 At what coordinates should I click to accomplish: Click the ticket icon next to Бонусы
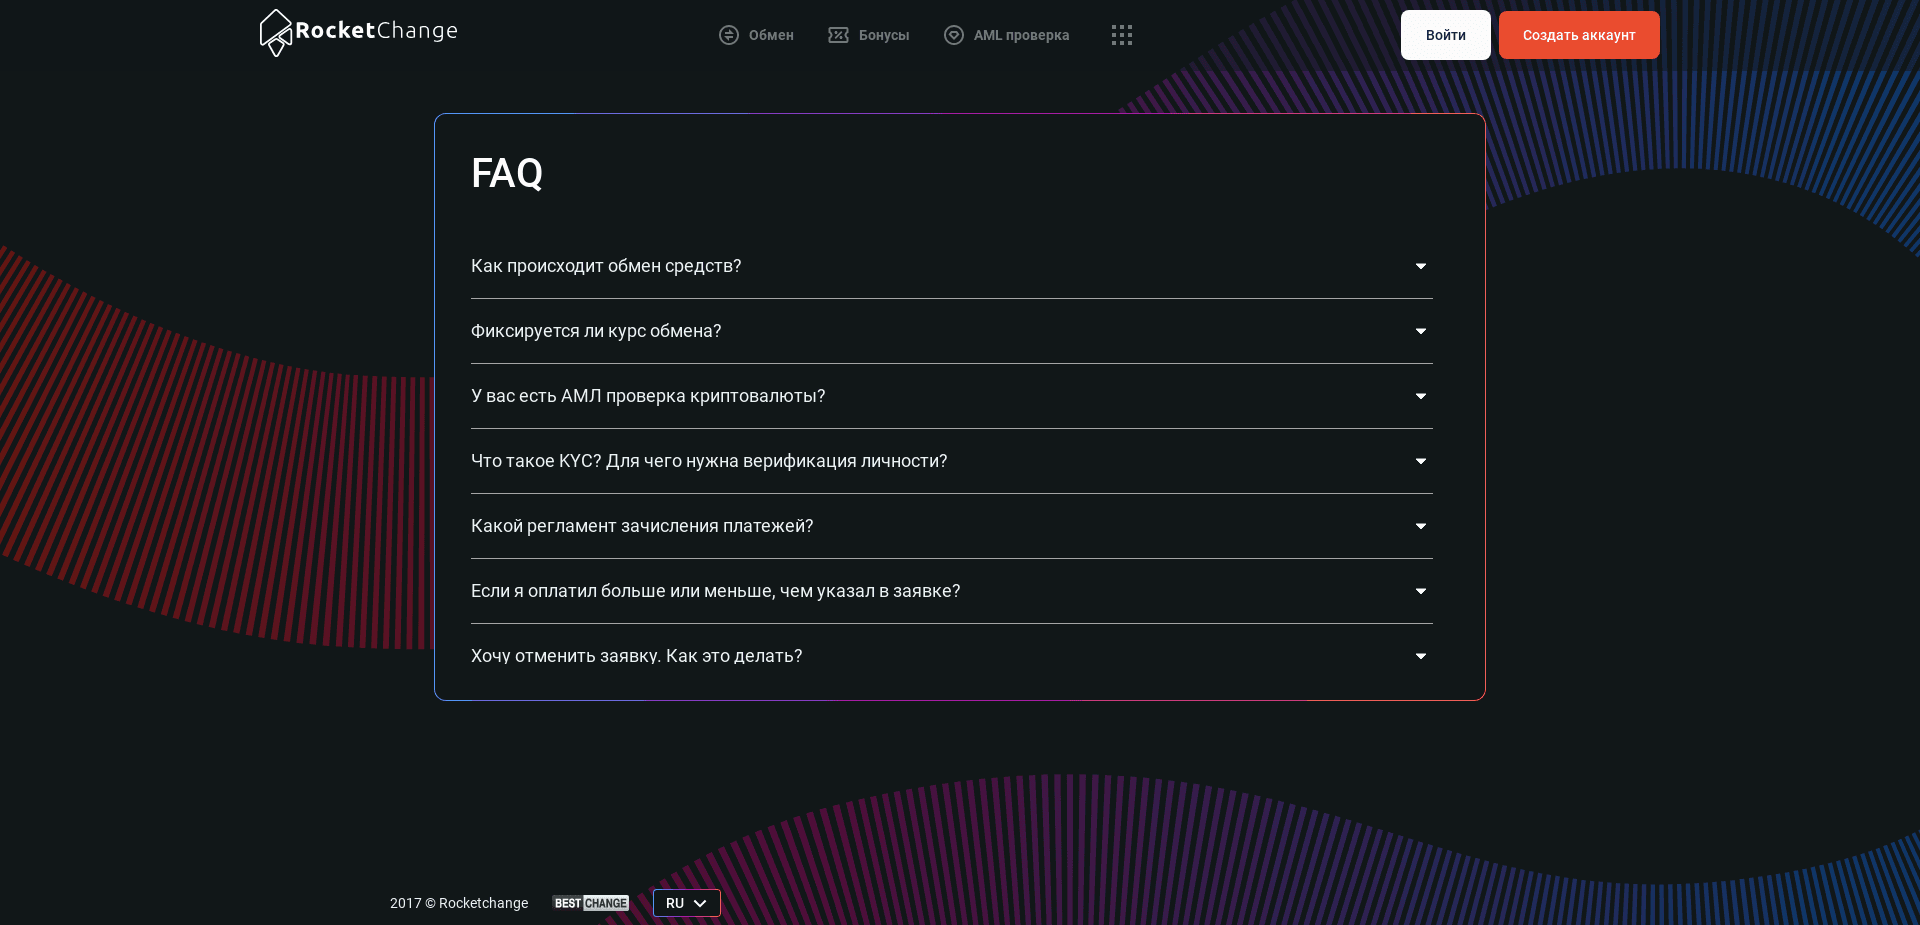tap(838, 35)
